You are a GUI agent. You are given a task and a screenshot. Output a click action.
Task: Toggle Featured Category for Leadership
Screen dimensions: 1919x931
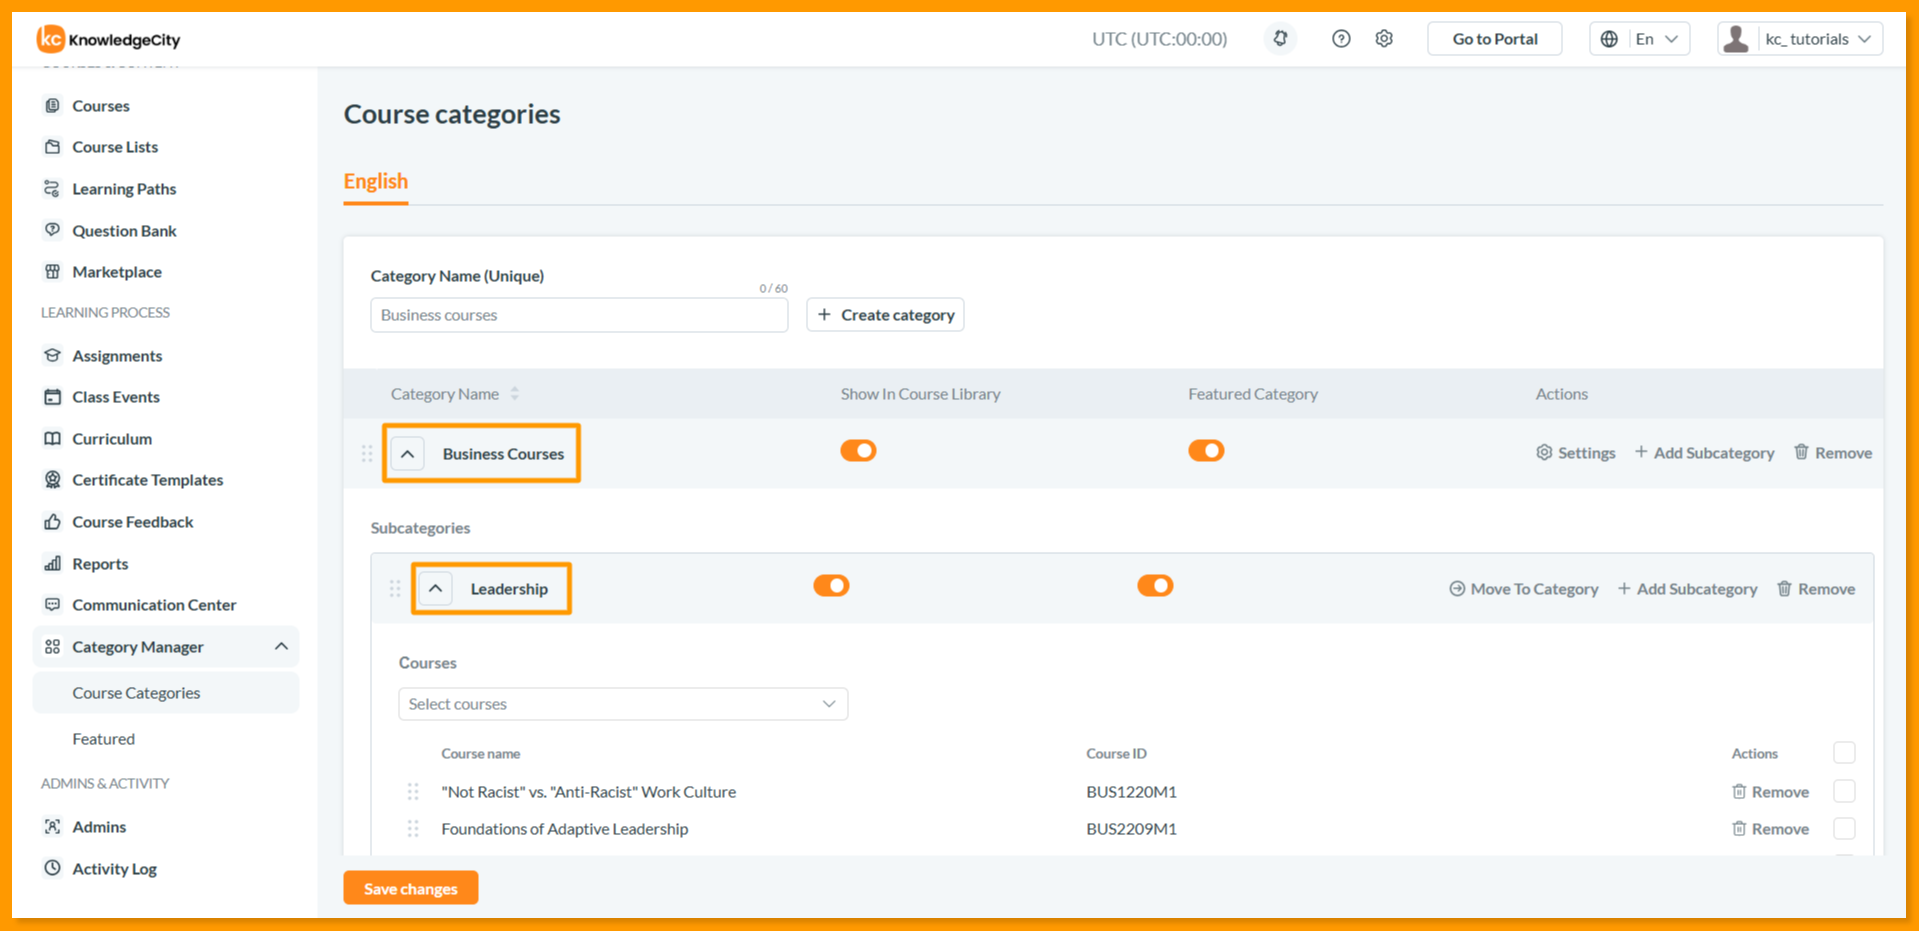[x=1155, y=586]
